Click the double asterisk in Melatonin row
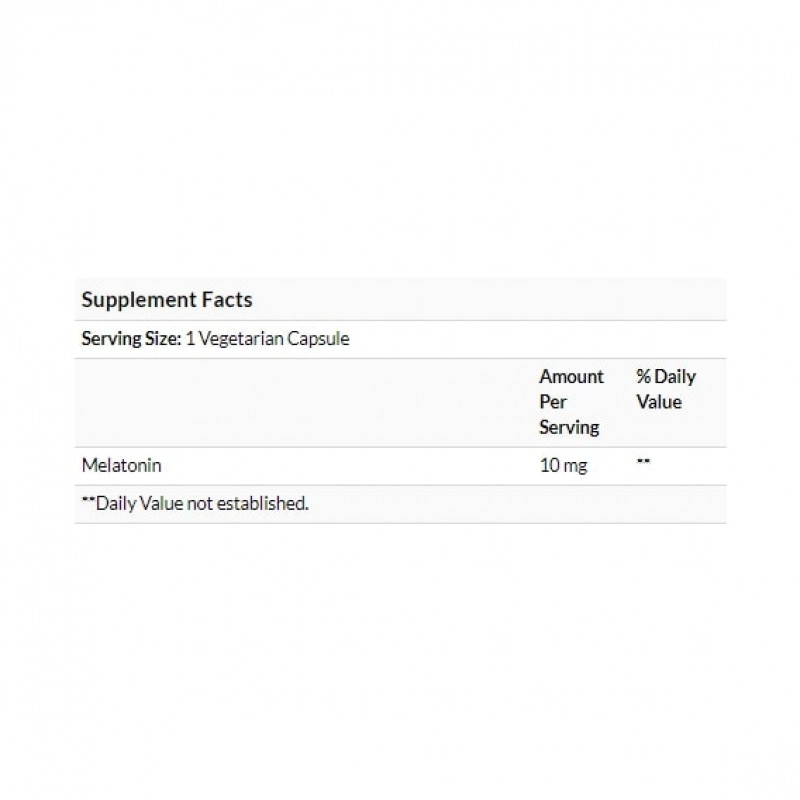This screenshot has height=800, width=800. point(643,464)
